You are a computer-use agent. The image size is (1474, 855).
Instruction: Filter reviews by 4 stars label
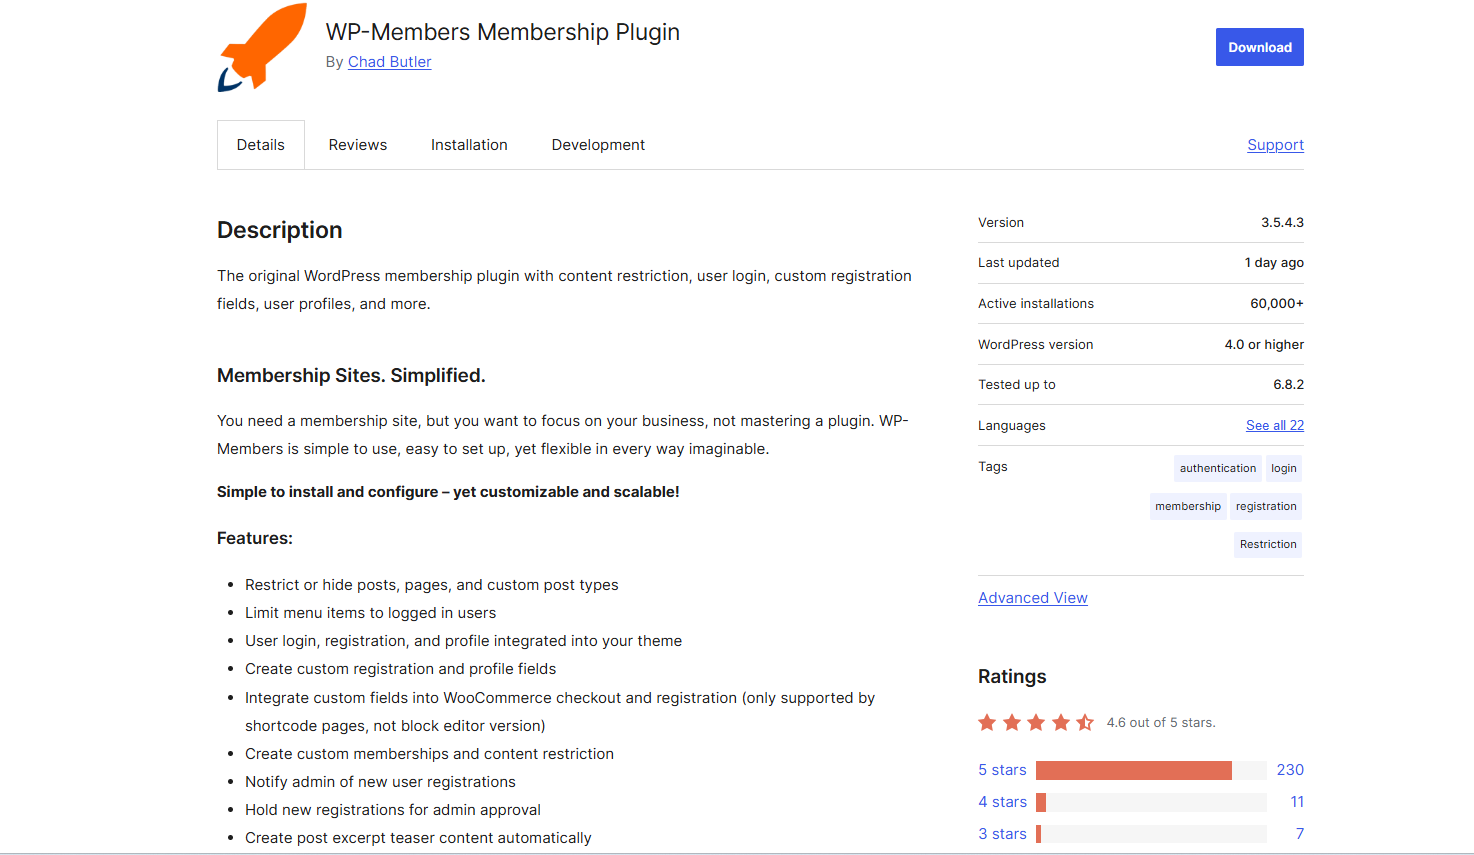pyautogui.click(x=1002, y=802)
